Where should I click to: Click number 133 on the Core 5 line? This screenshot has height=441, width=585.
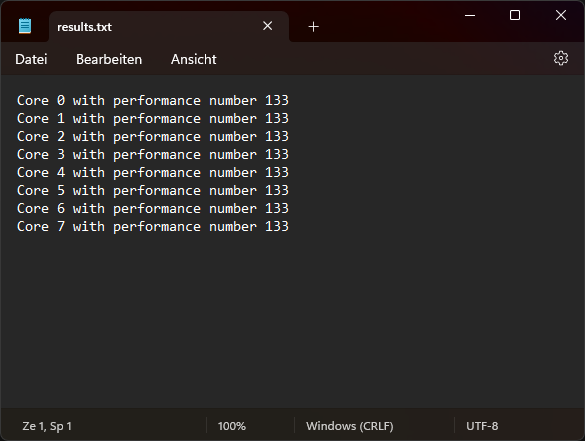click(x=277, y=190)
